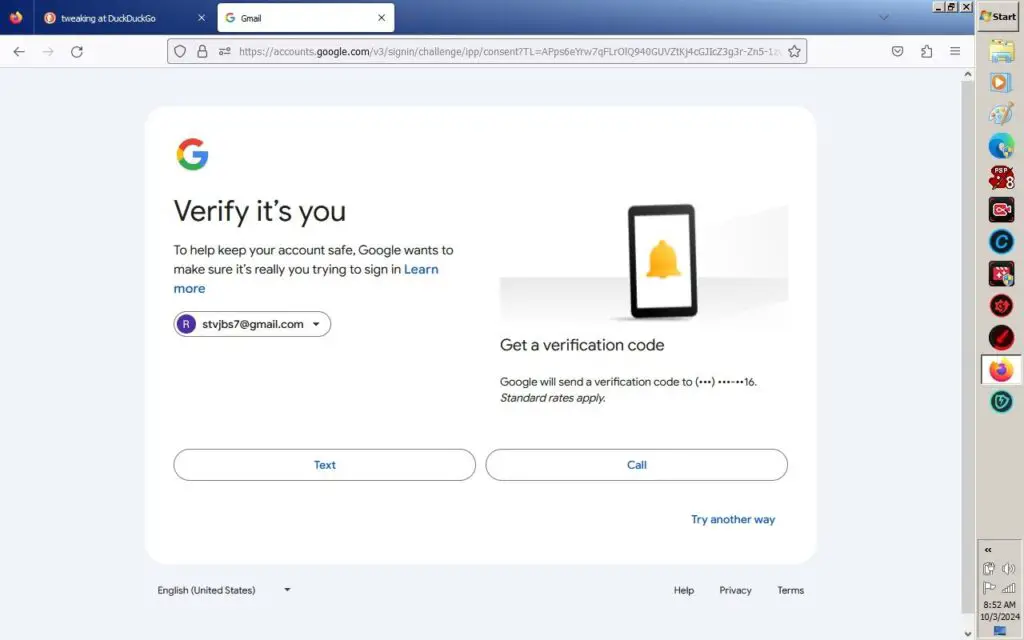The width and height of the screenshot is (1024, 640).
Task: Go back to the previous page
Action: point(19,52)
